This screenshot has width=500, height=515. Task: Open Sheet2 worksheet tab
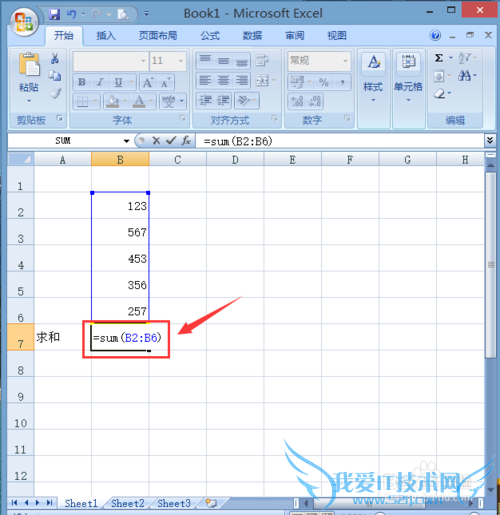pyautogui.click(x=128, y=503)
